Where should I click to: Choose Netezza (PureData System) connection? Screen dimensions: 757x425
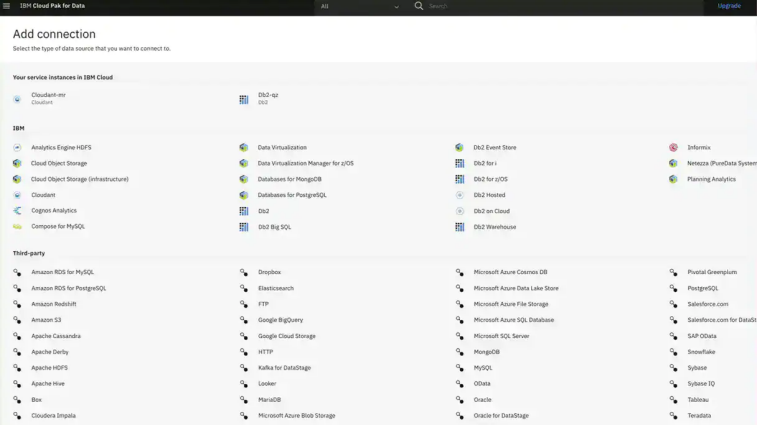tap(722, 163)
